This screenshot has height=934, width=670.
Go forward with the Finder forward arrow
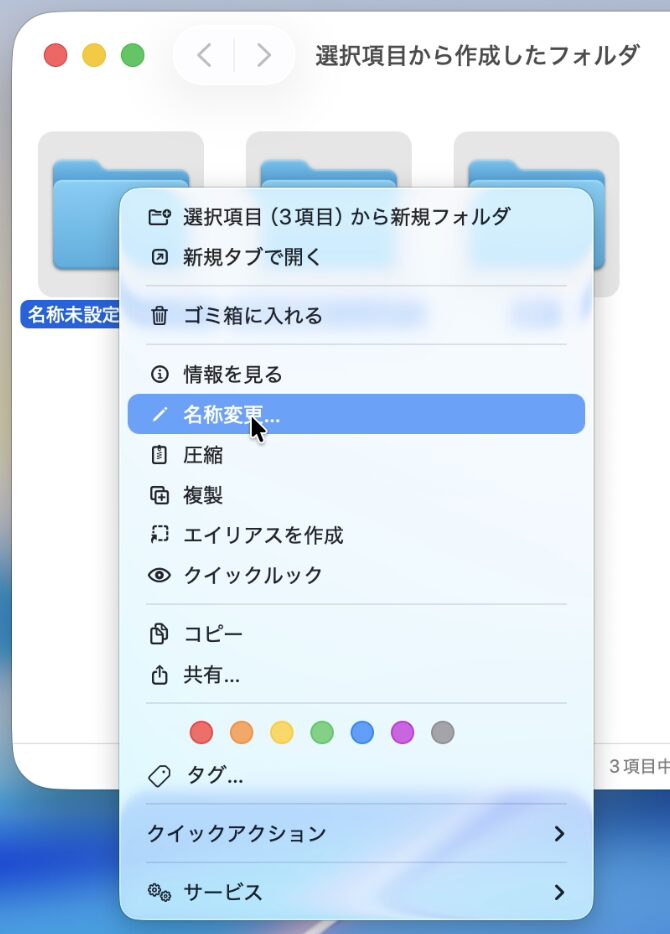pyautogui.click(x=264, y=55)
